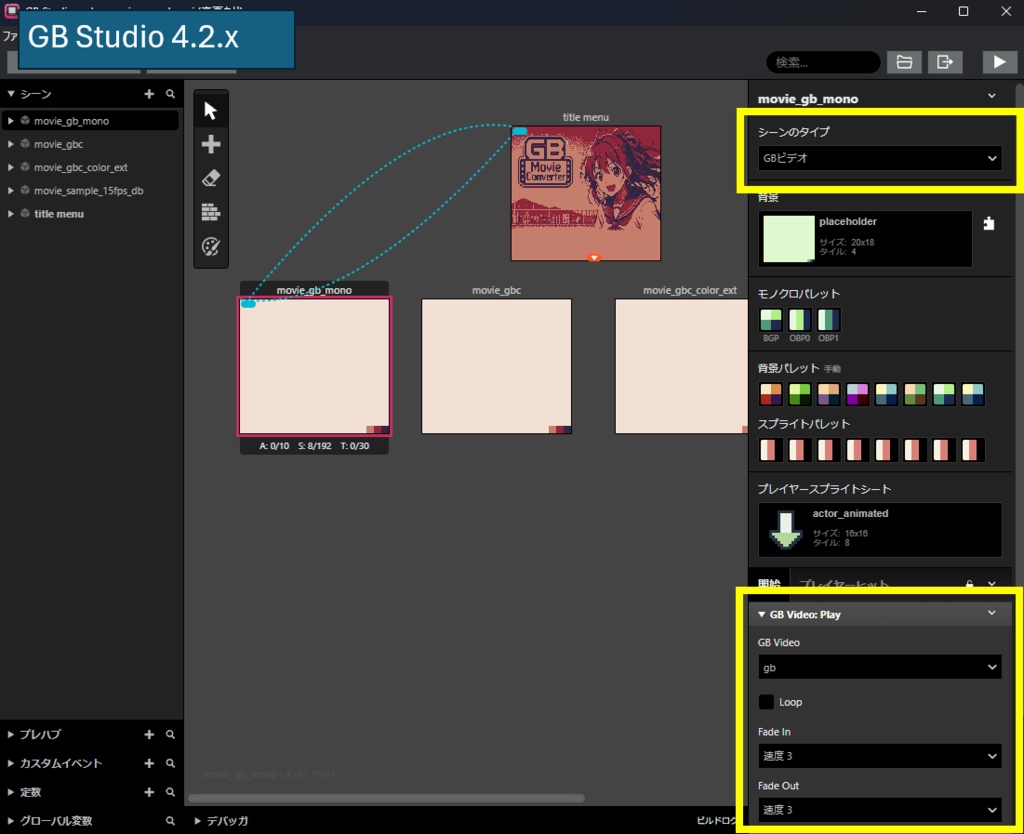
Task: Select the Add plus tool in toolbar
Action: point(210,144)
